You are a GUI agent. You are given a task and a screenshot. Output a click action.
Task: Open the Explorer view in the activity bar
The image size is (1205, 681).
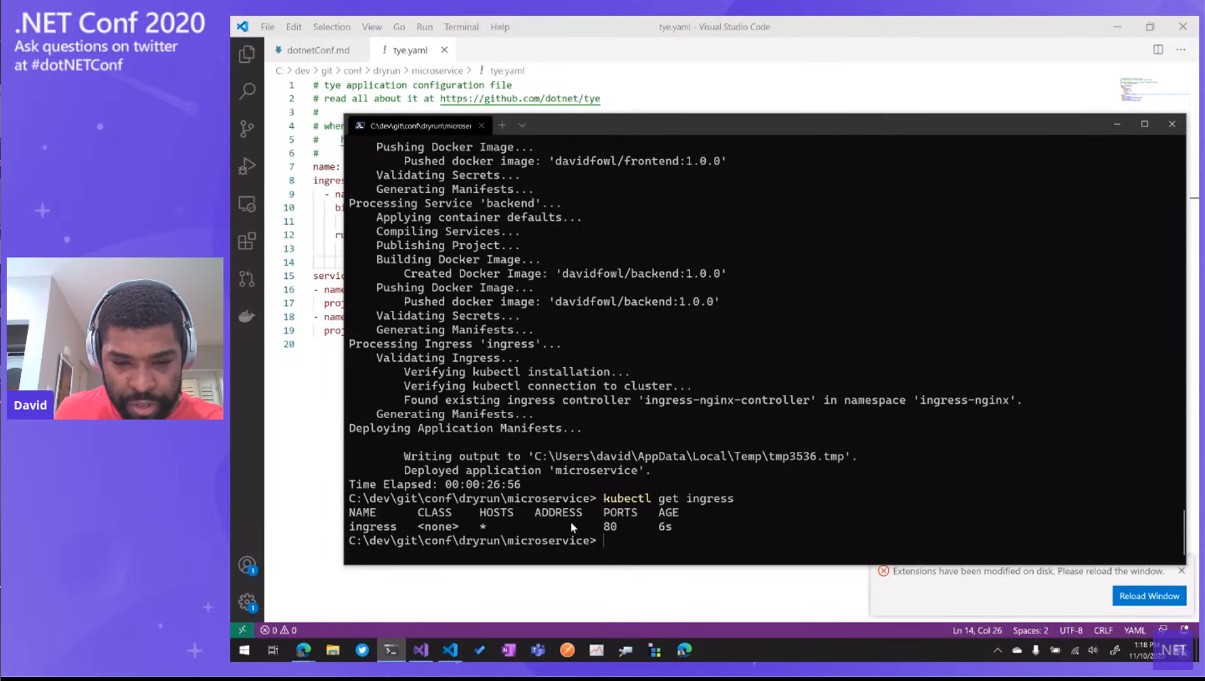pyautogui.click(x=247, y=54)
